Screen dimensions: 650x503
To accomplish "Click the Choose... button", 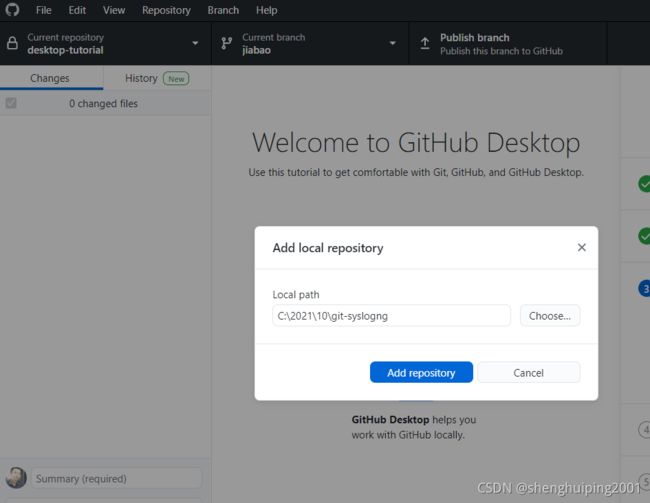I will pyautogui.click(x=550, y=316).
